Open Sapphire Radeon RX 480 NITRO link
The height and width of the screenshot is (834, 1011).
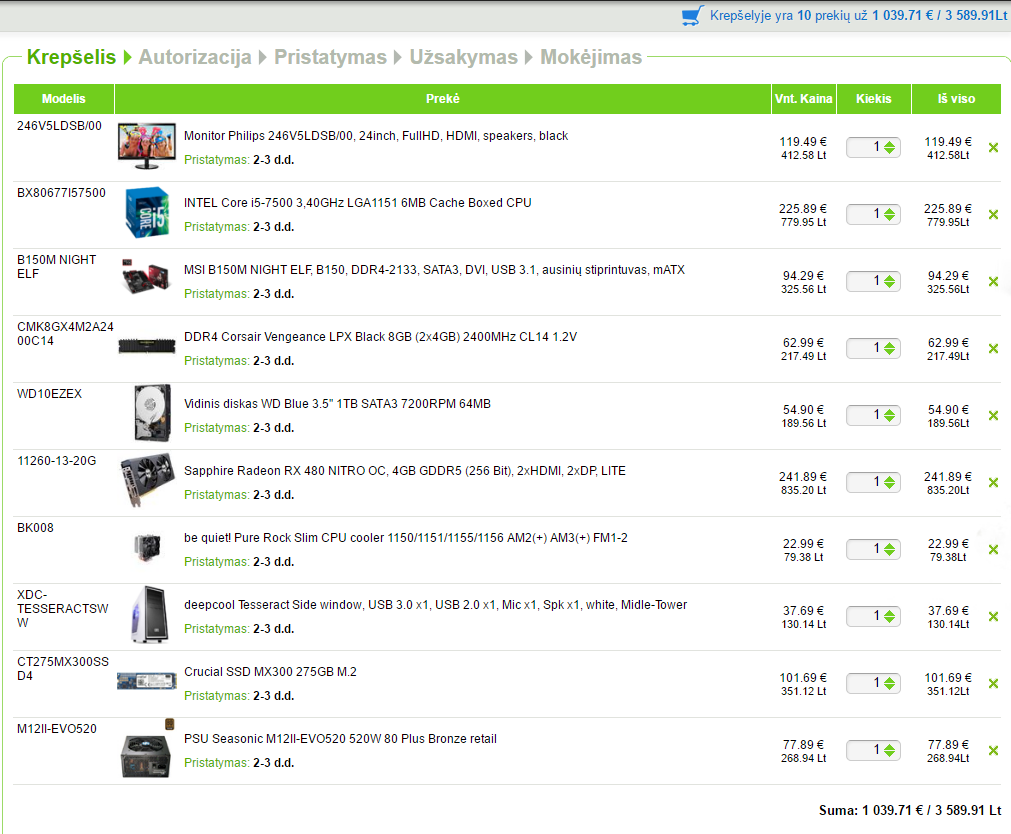(x=405, y=471)
